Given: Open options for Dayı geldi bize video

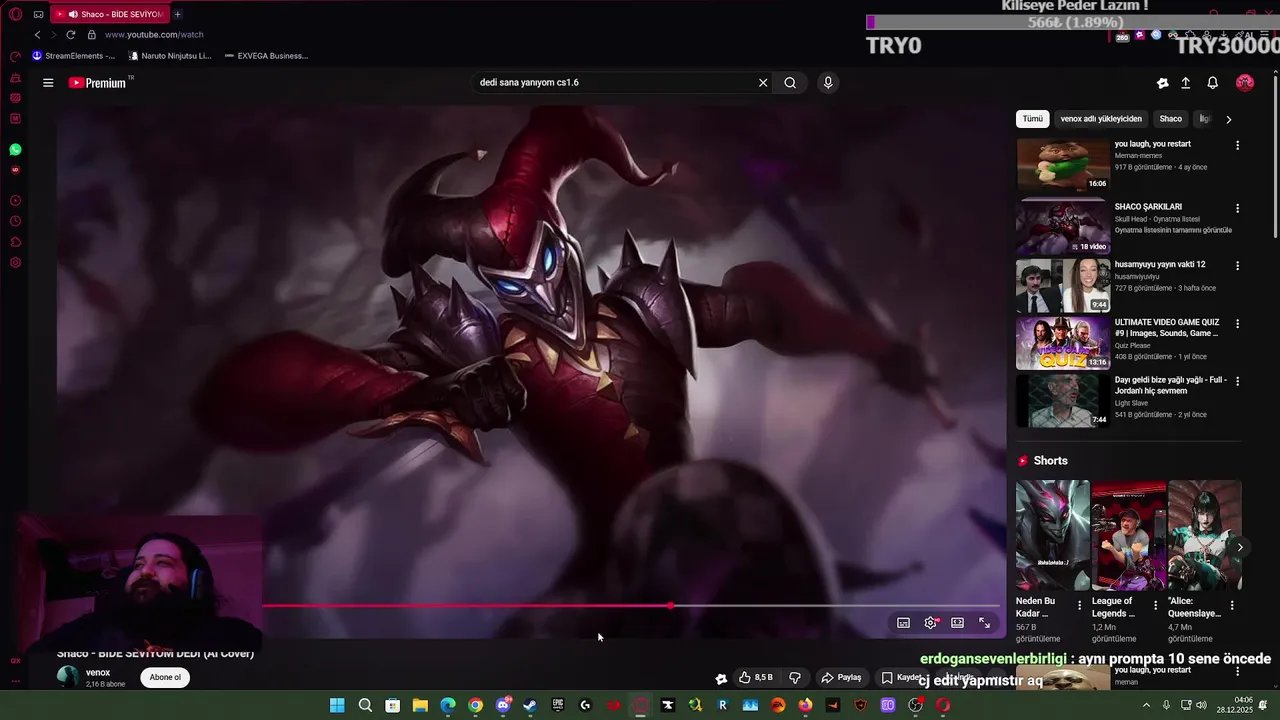Looking at the screenshot, I should 1237,381.
